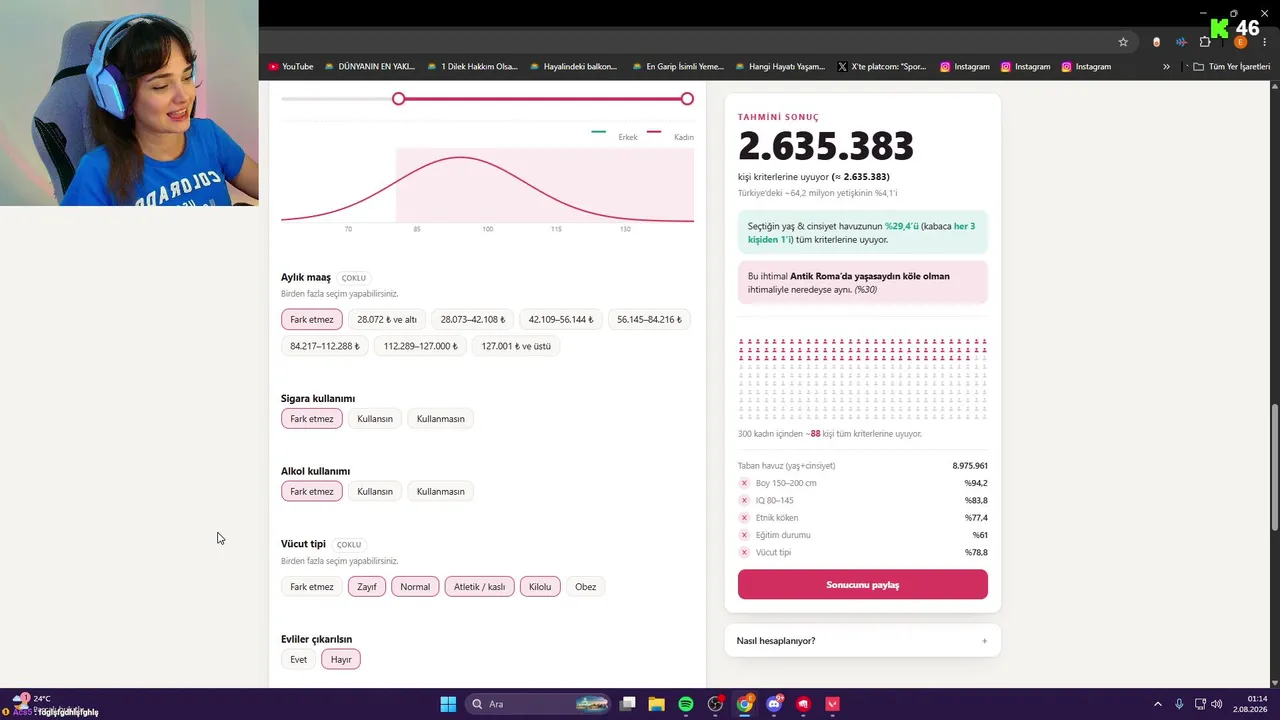Open the Tüm Yer İşaretleri folder

pos(1232,67)
